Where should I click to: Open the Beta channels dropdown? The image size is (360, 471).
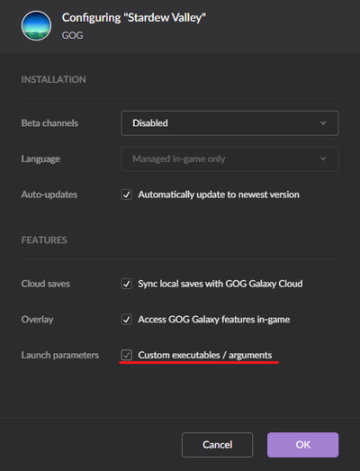(x=230, y=123)
